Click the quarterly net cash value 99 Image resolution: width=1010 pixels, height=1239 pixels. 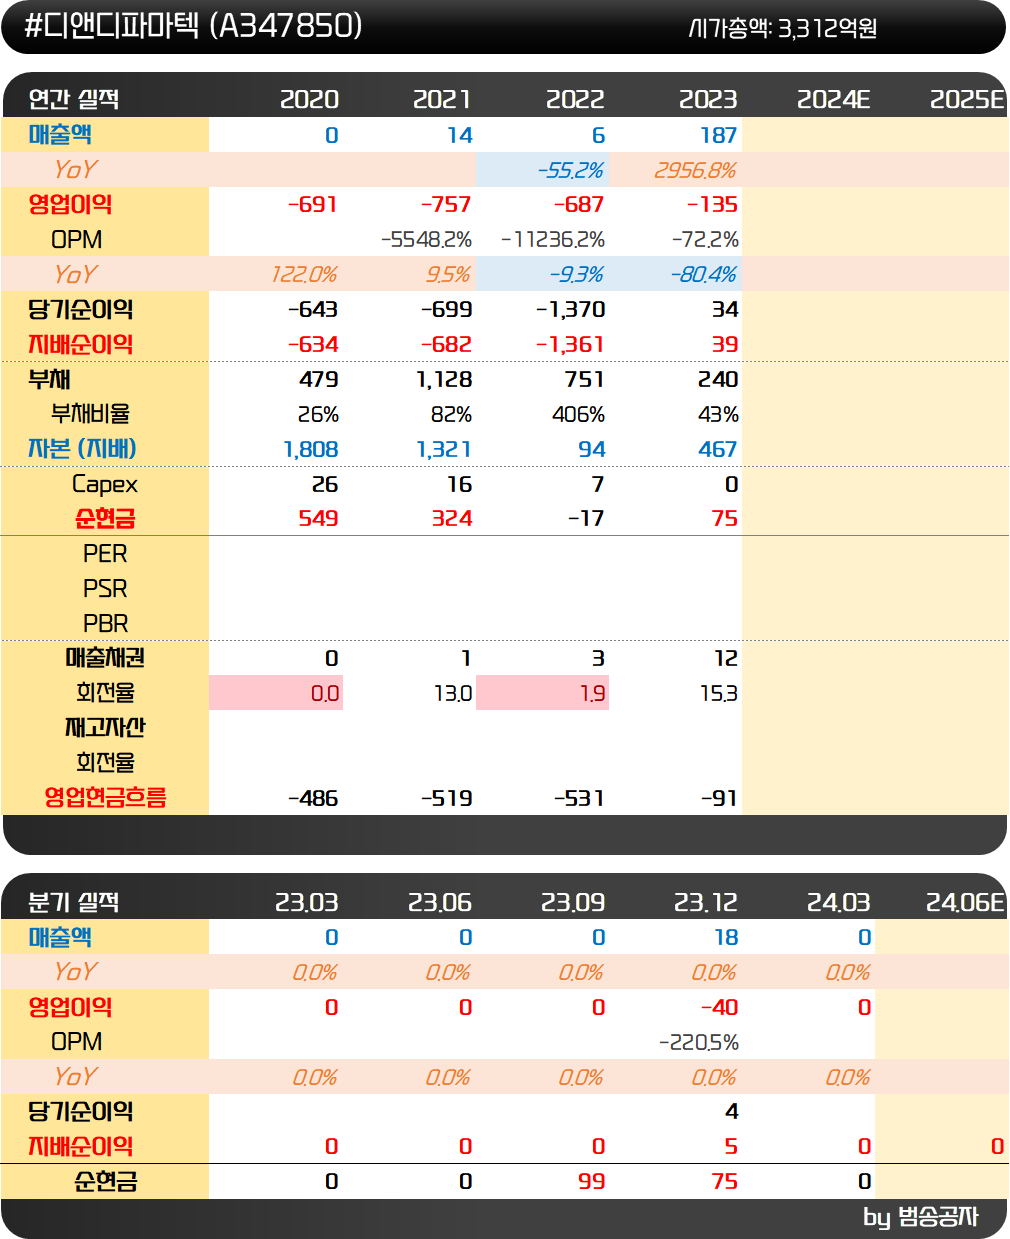[x=592, y=1181]
